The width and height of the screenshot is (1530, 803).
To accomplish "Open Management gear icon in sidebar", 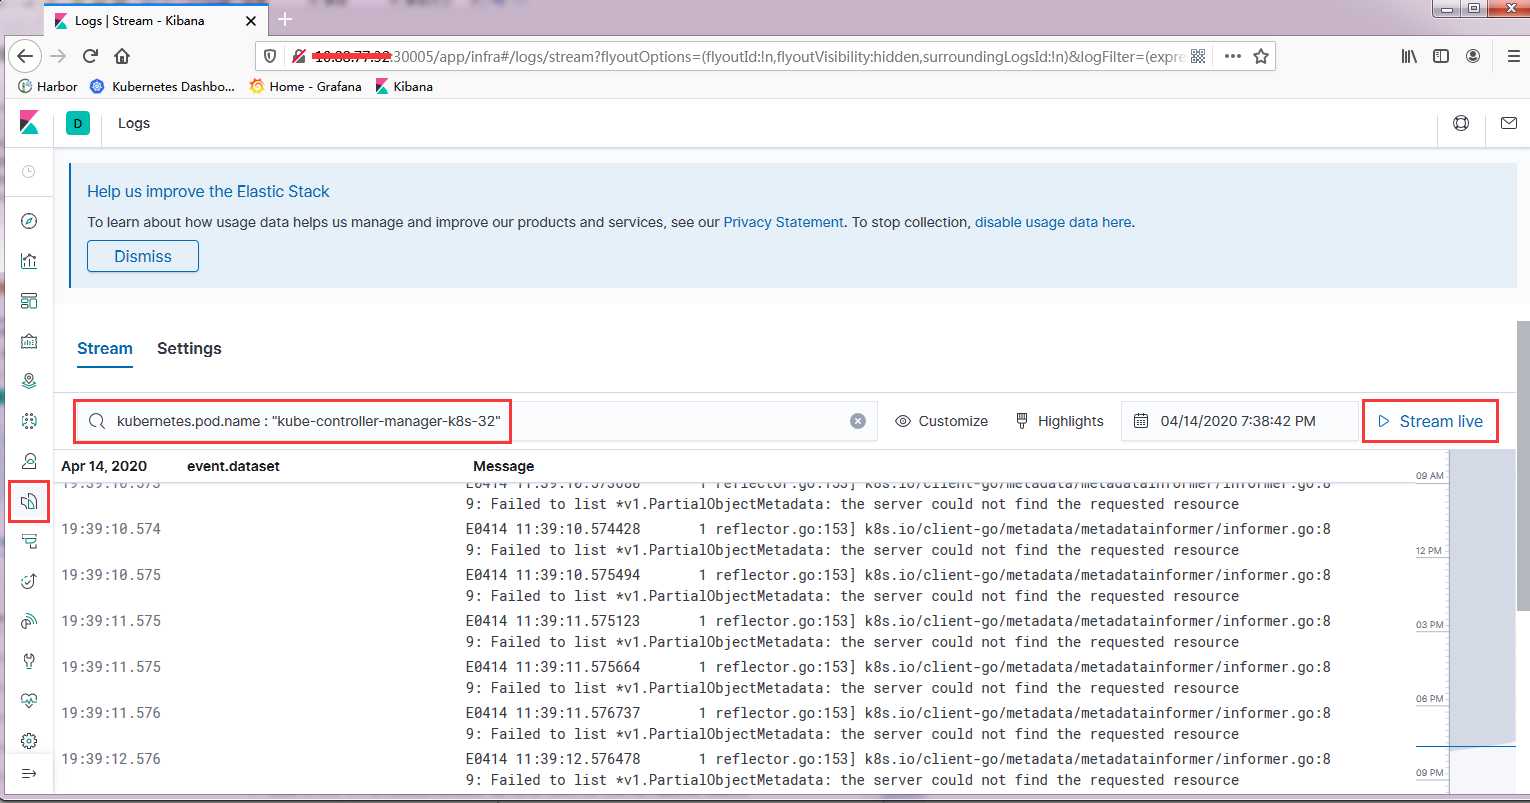I will 29,741.
